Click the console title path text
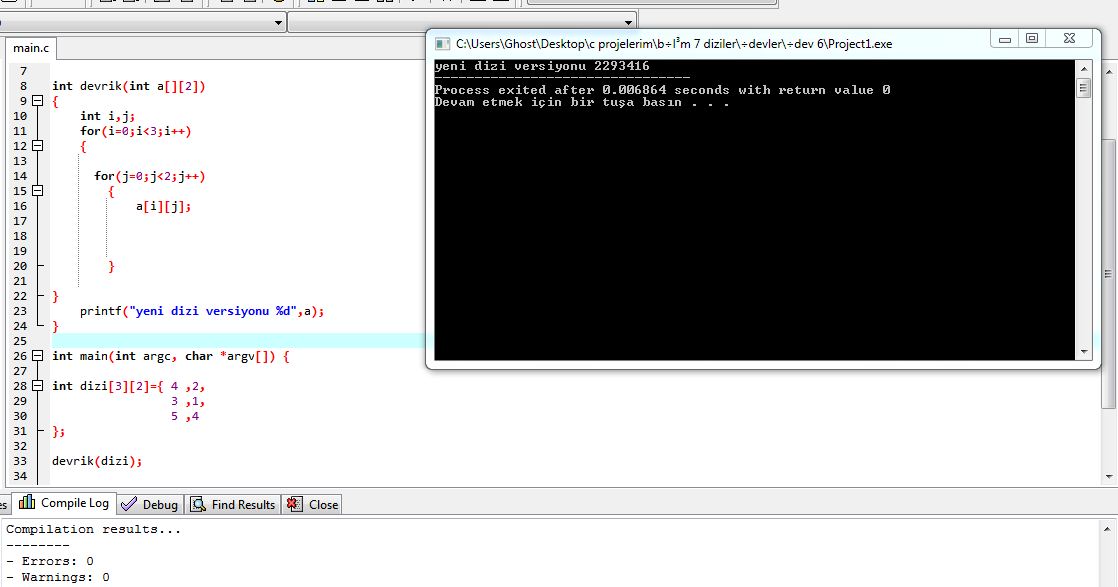Image resolution: width=1118 pixels, height=587 pixels. 674,44
